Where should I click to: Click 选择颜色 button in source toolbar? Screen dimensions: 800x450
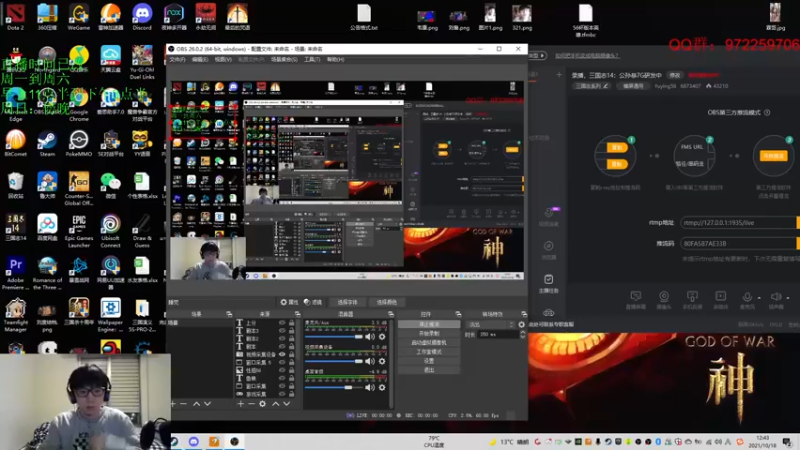click(386, 302)
